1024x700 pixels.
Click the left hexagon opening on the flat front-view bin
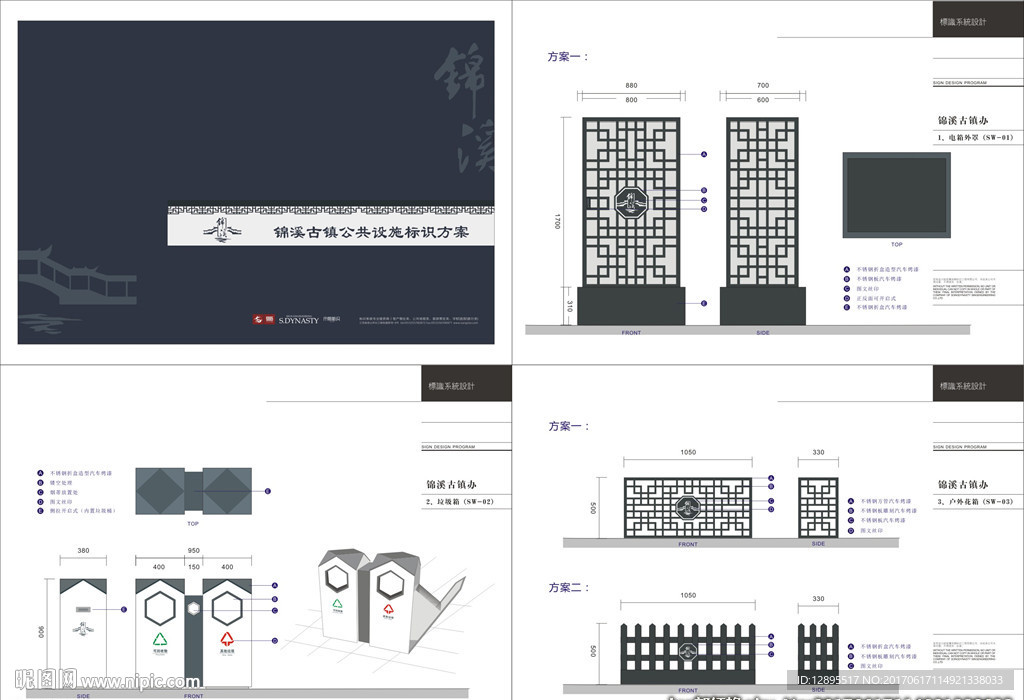(x=160, y=609)
